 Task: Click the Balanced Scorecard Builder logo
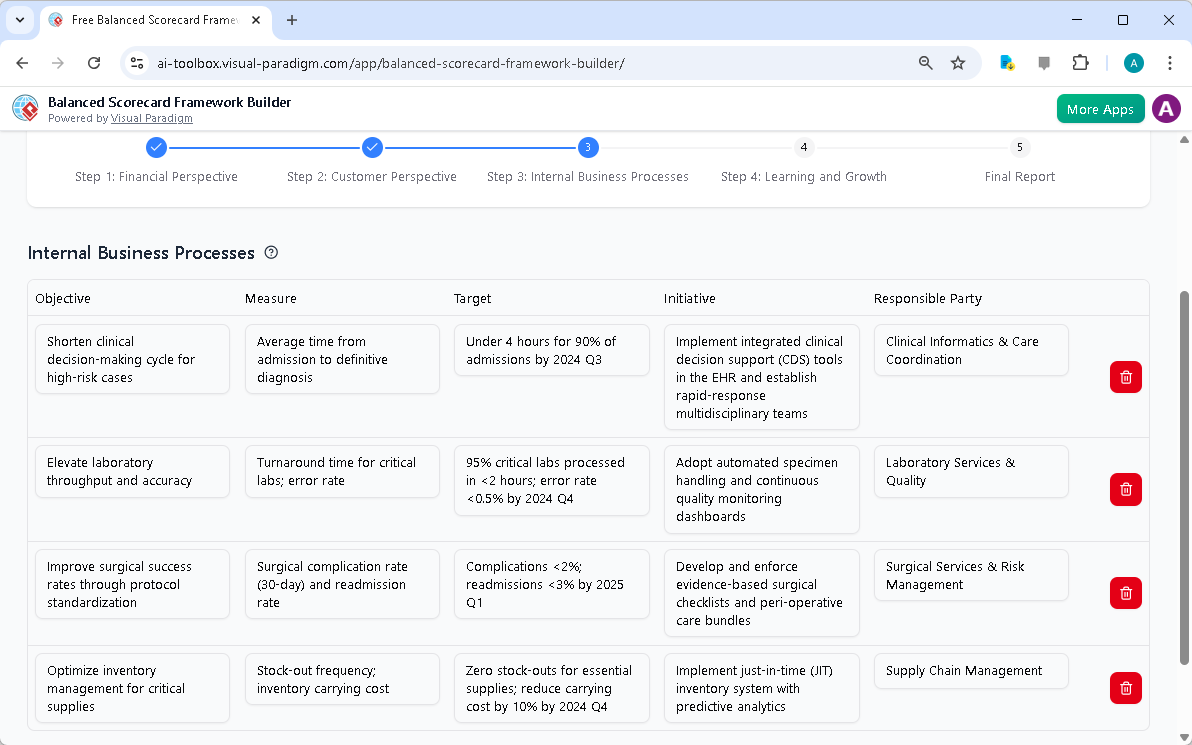24,108
